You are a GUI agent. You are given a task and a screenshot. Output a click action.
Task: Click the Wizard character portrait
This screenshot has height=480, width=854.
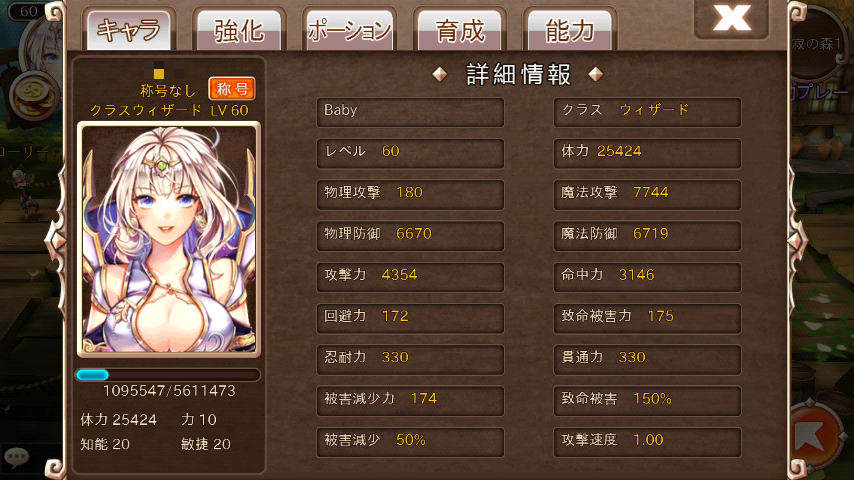click(169, 240)
